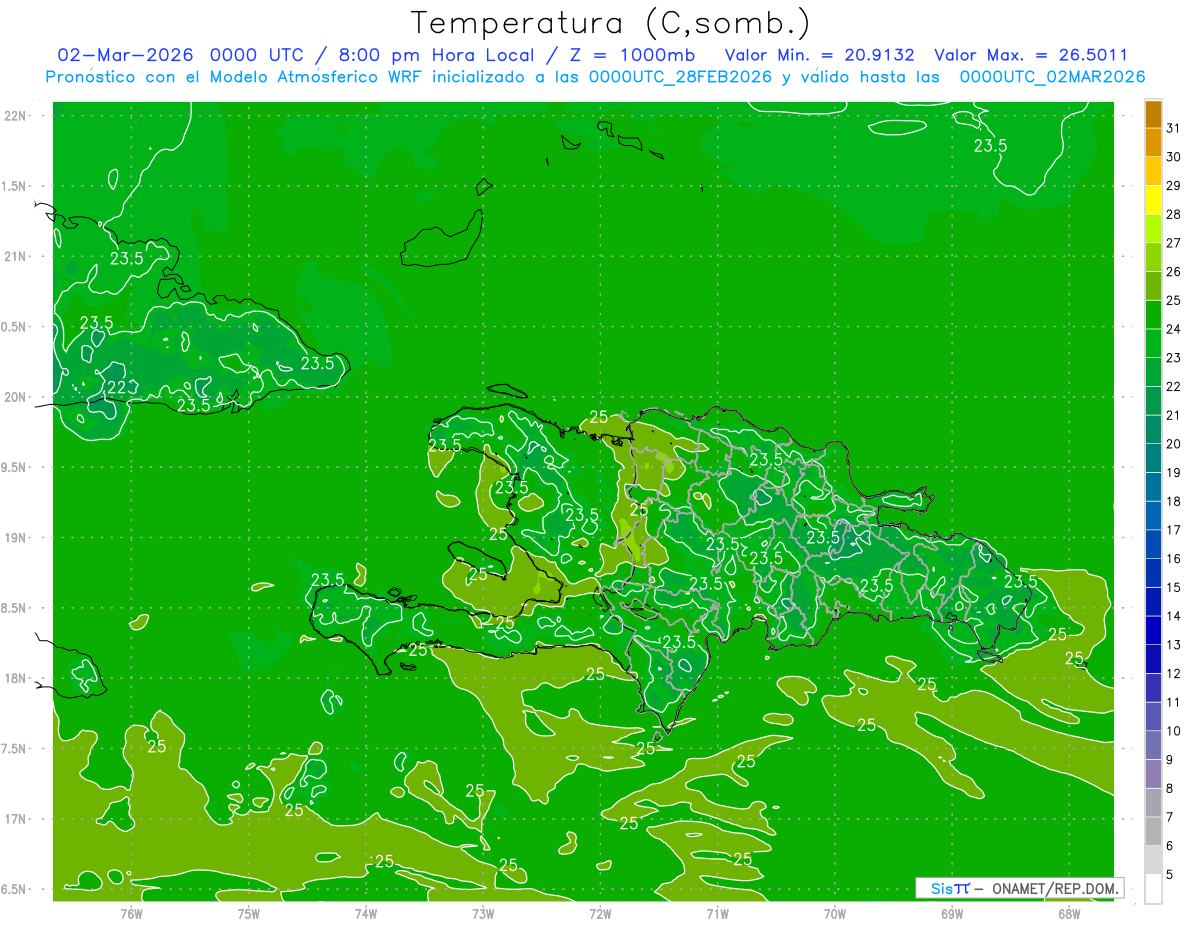Click the "18N" latitude axis label
The image size is (1200, 927).
[x=16, y=678]
